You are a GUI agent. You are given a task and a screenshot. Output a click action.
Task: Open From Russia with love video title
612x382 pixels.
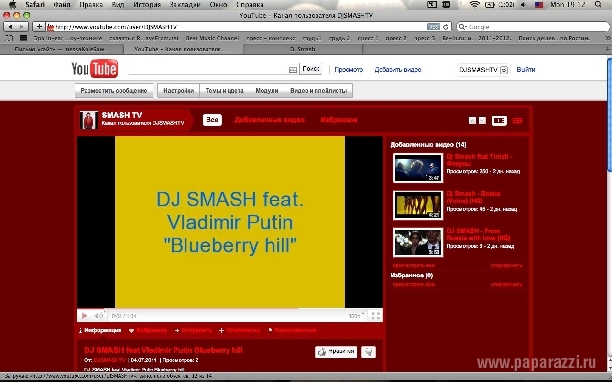tap(478, 235)
